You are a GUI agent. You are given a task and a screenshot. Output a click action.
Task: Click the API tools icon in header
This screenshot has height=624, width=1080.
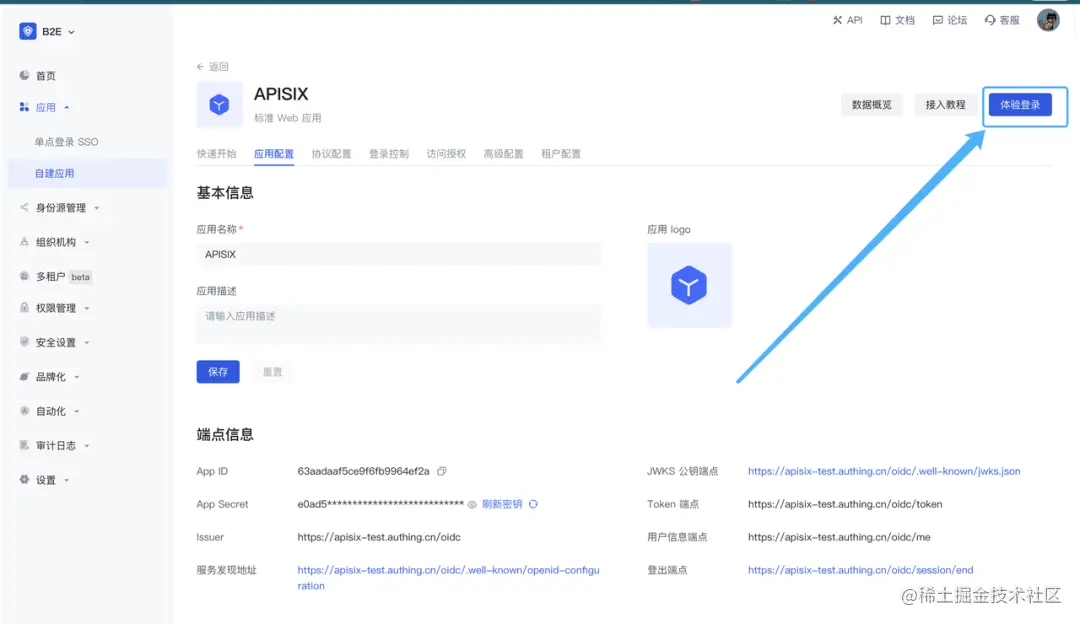pyautogui.click(x=837, y=20)
